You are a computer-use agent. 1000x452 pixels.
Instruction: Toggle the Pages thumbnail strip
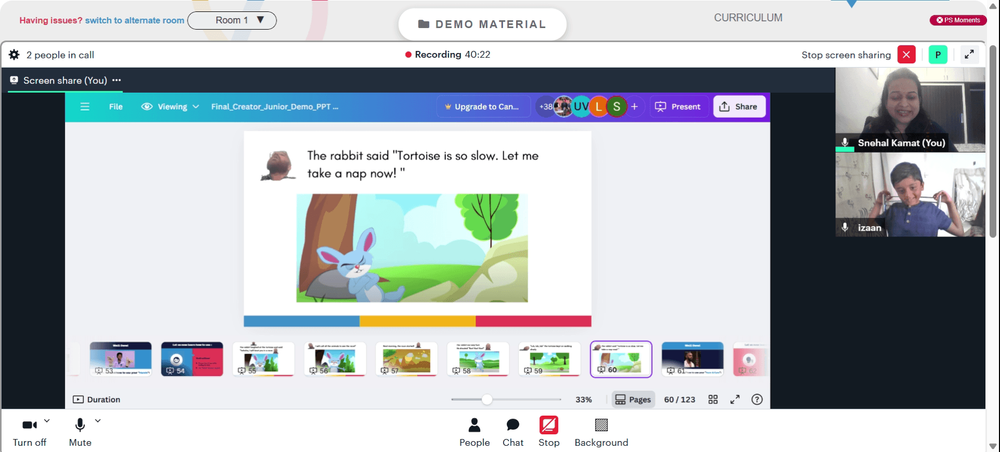click(633, 400)
